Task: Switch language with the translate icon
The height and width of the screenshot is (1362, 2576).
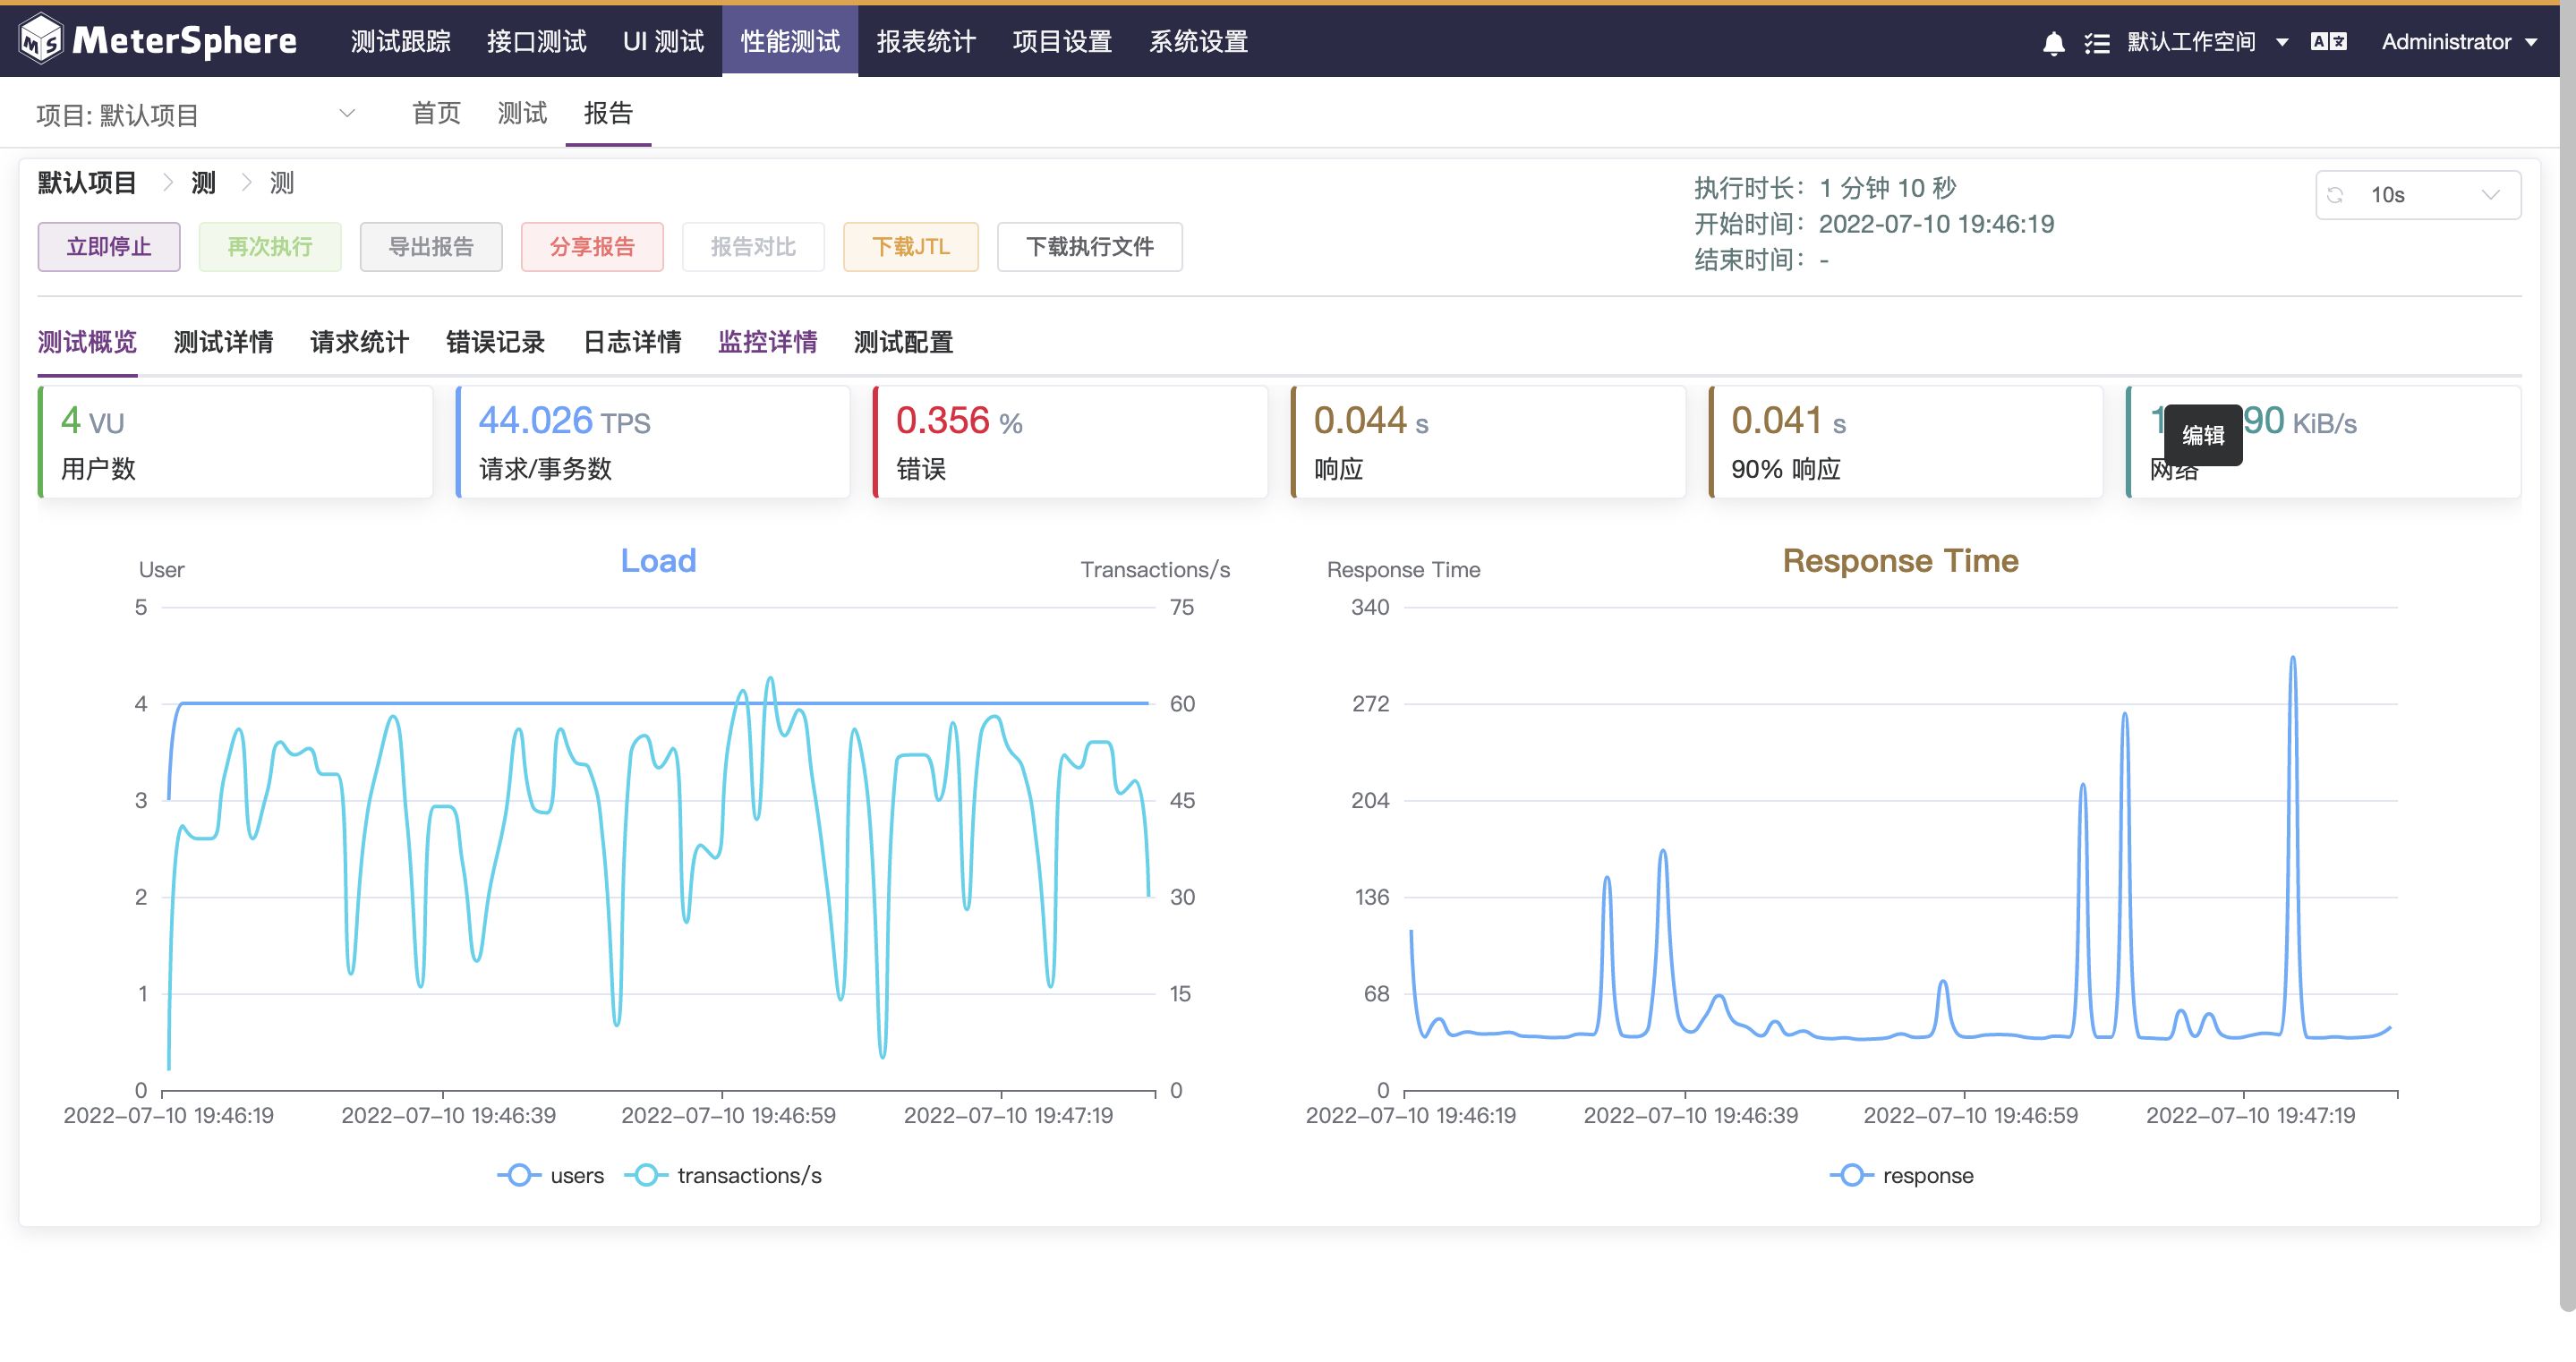Action: click(2328, 42)
